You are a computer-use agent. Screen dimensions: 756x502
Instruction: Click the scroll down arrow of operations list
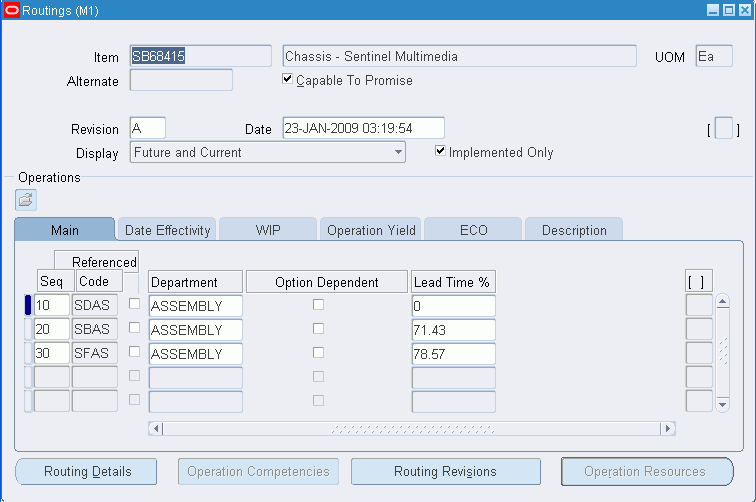pyautogui.click(x=722, y=405)
